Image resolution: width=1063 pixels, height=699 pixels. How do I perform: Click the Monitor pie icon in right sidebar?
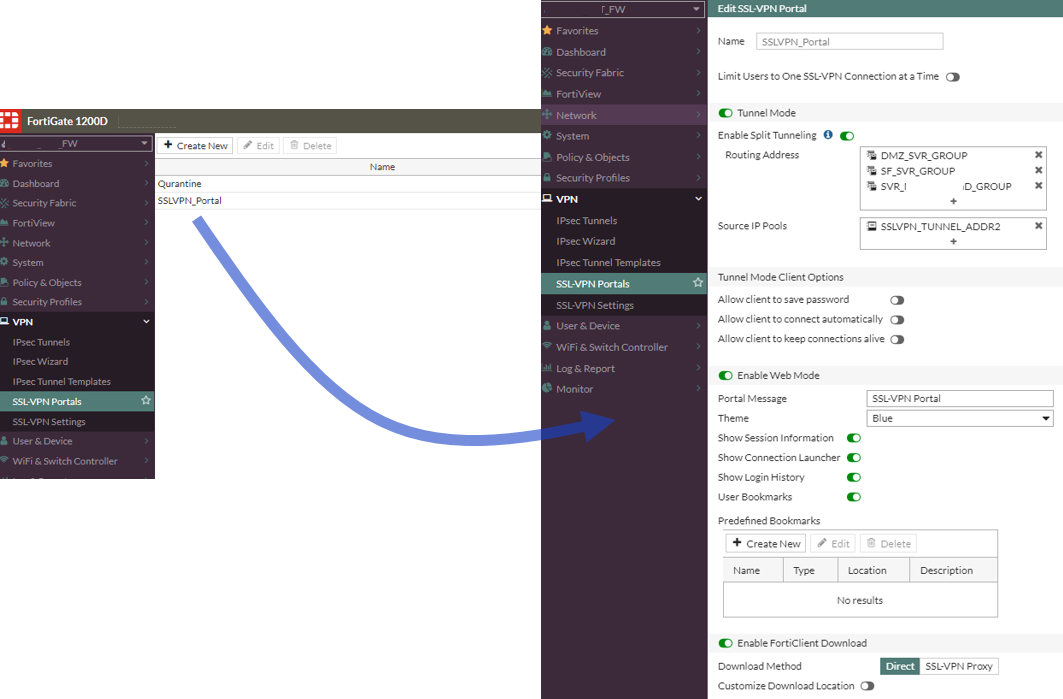click(547, 388)
